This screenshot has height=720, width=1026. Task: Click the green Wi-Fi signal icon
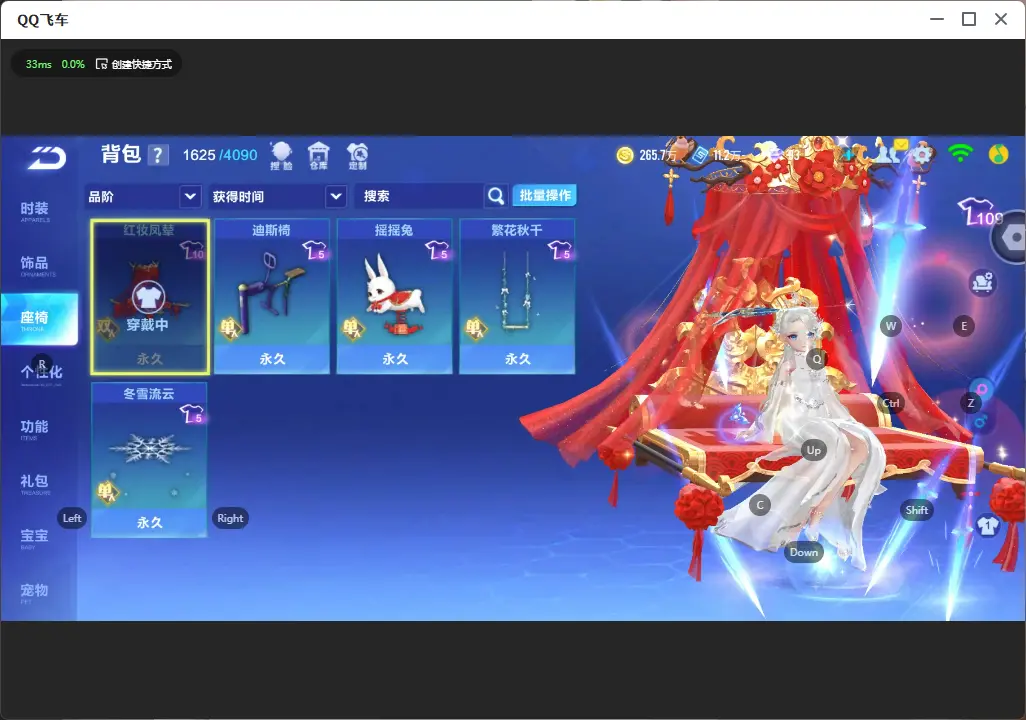coord(961,154)
